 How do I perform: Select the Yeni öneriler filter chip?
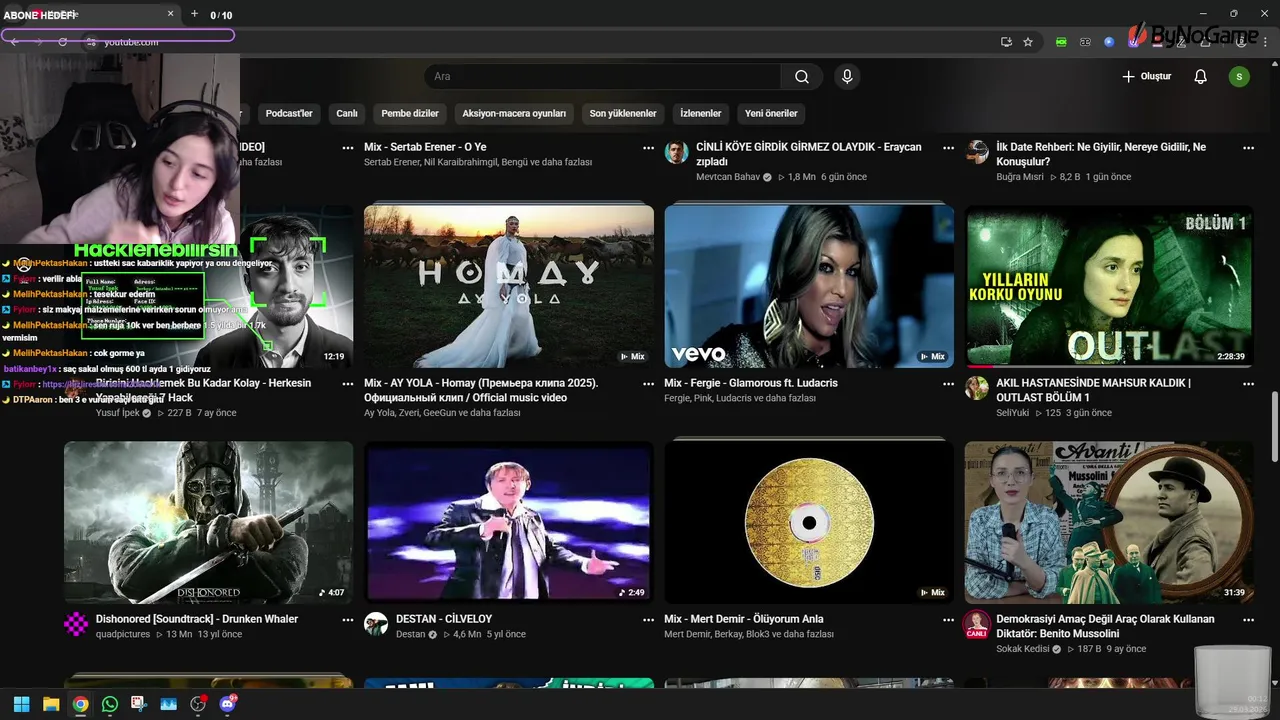pos(771,113)
